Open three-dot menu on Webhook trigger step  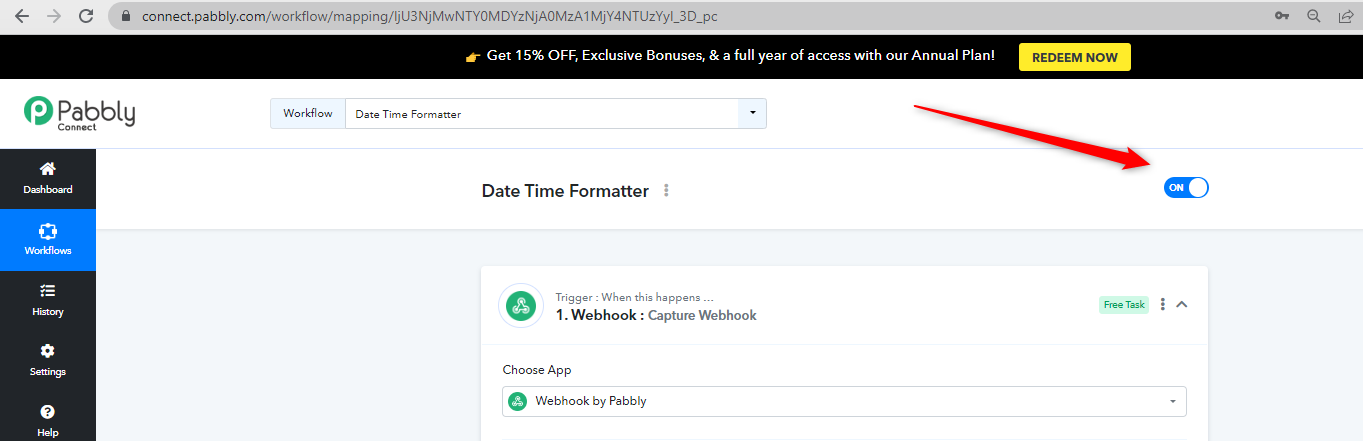tap(1162, 304)
